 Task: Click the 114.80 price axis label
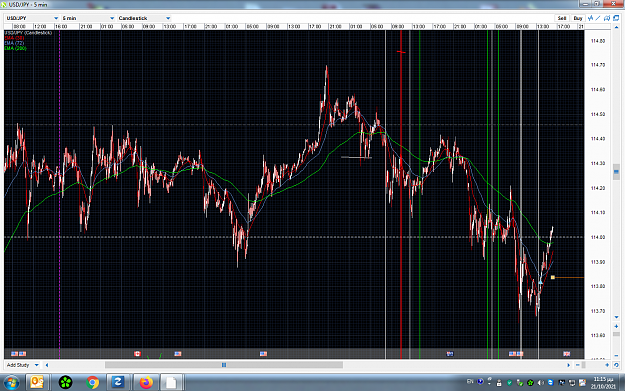598,41
